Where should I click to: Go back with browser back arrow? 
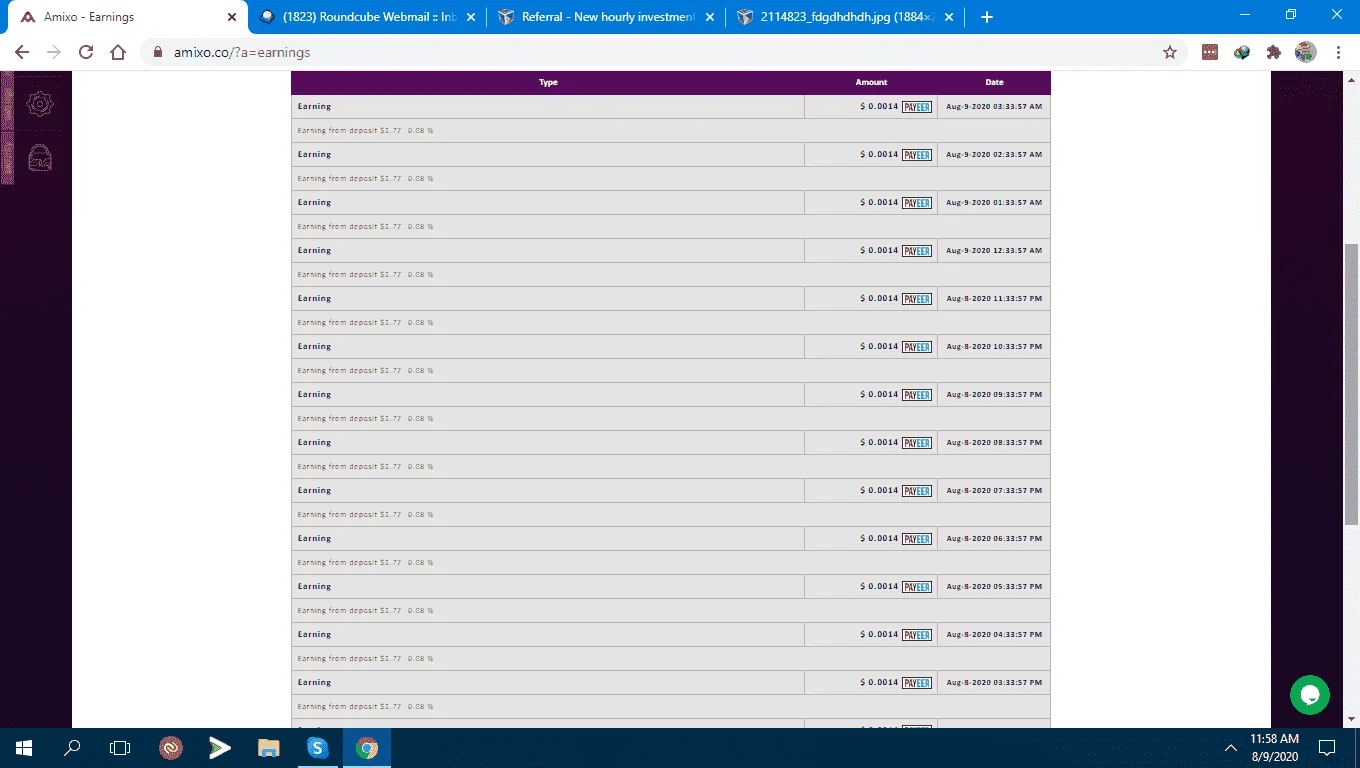(22, 52)
